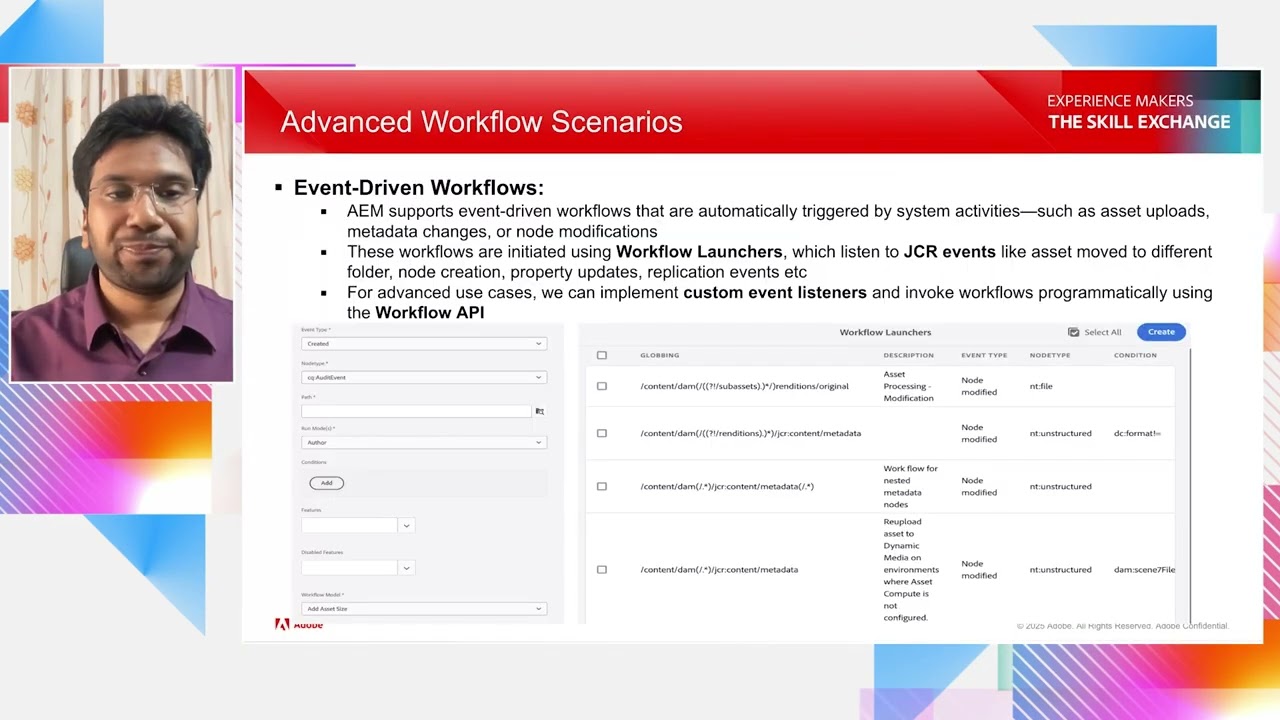Click the Nodetype column header
Image resolution: width=1280 pixels, height=720 pixels.
pyautogui.click(x=1050, y=355)
